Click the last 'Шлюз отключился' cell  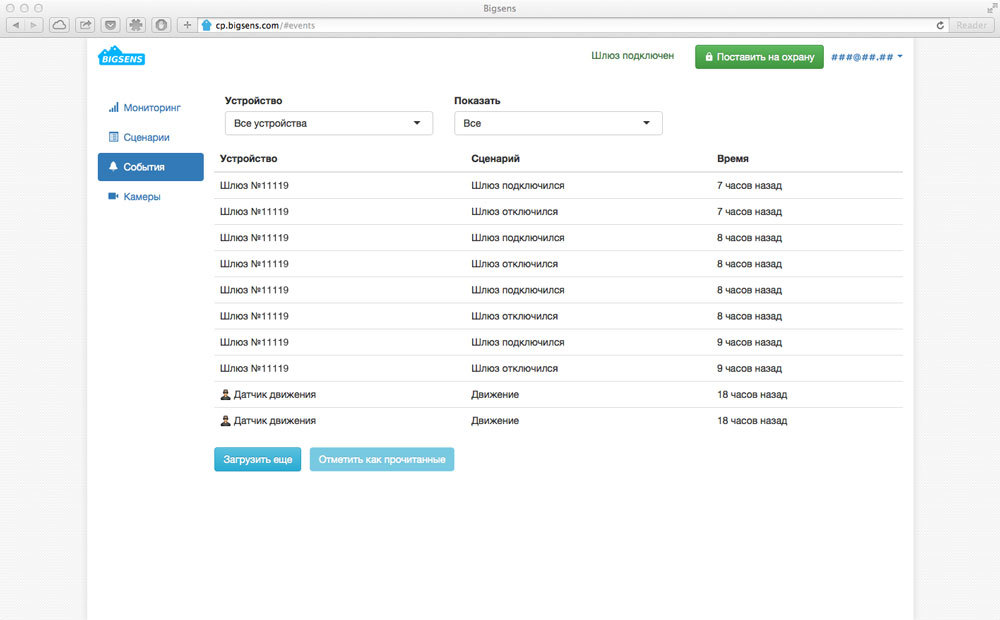point(515,368)
